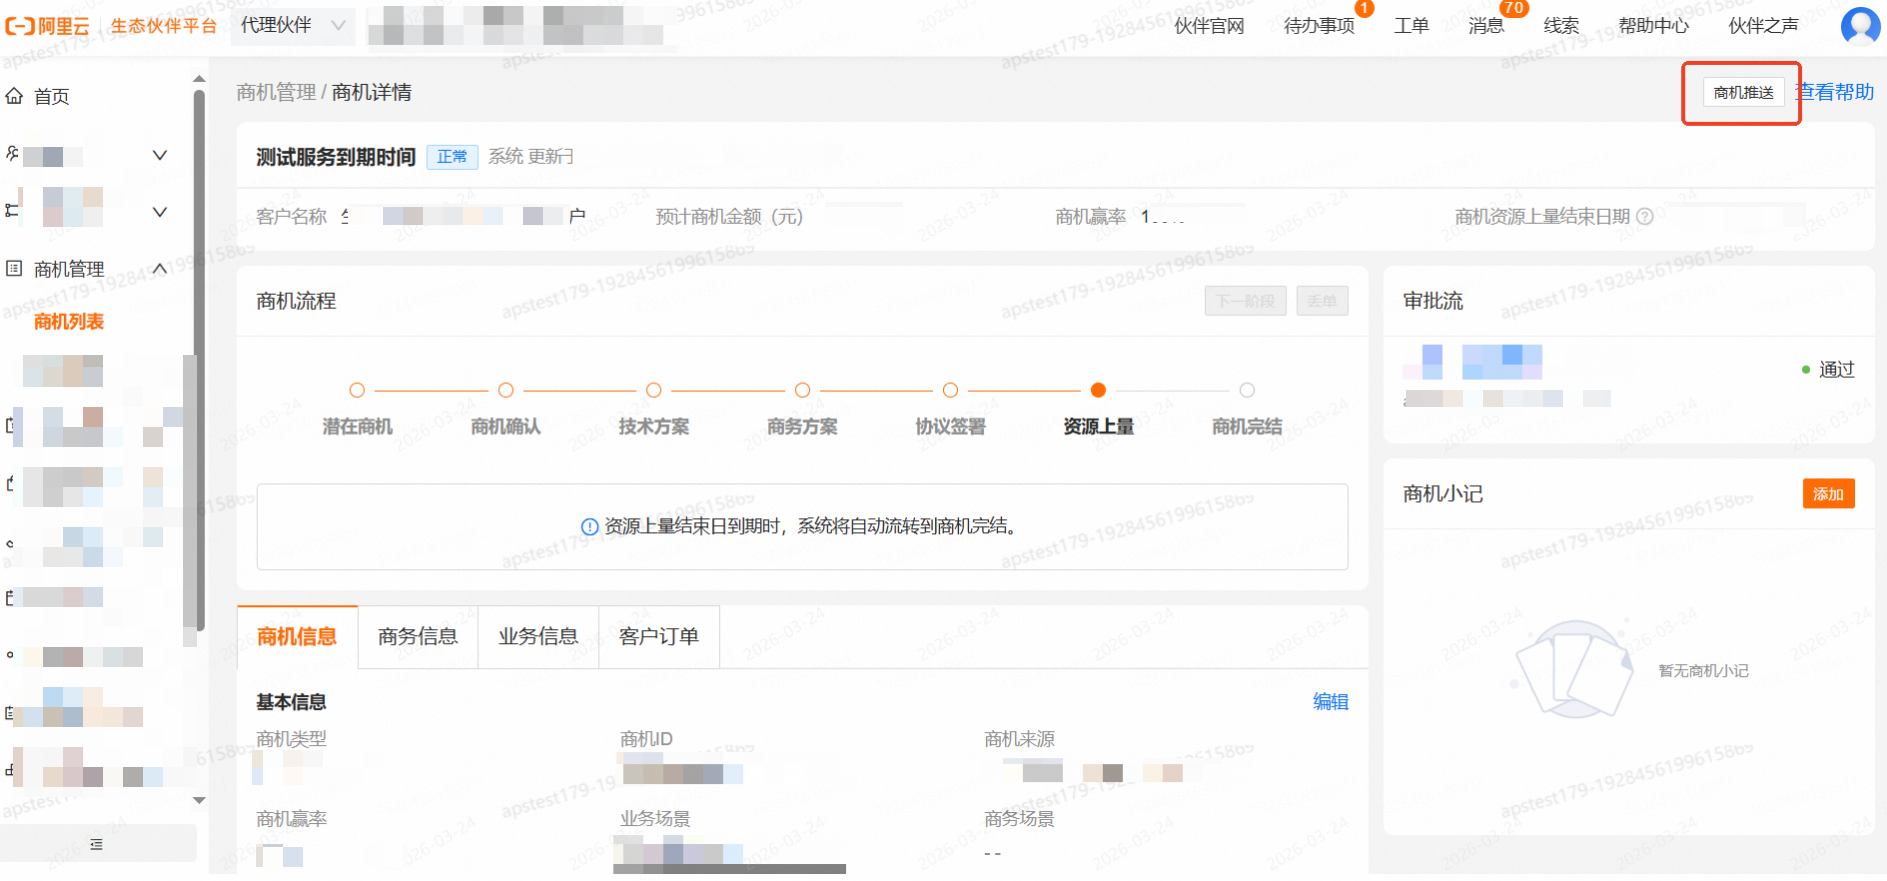The width and height of the screenshot is (1887, 881).
Task: Switch to the 商务信息 tab
Action: click(x=417, y=636)
